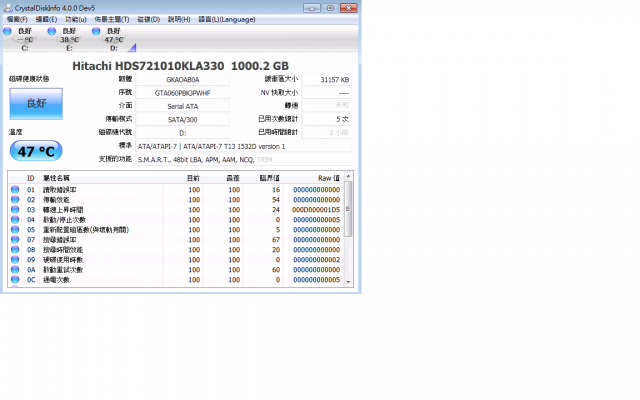Click the large blue health status button

(x=36, y=104)
